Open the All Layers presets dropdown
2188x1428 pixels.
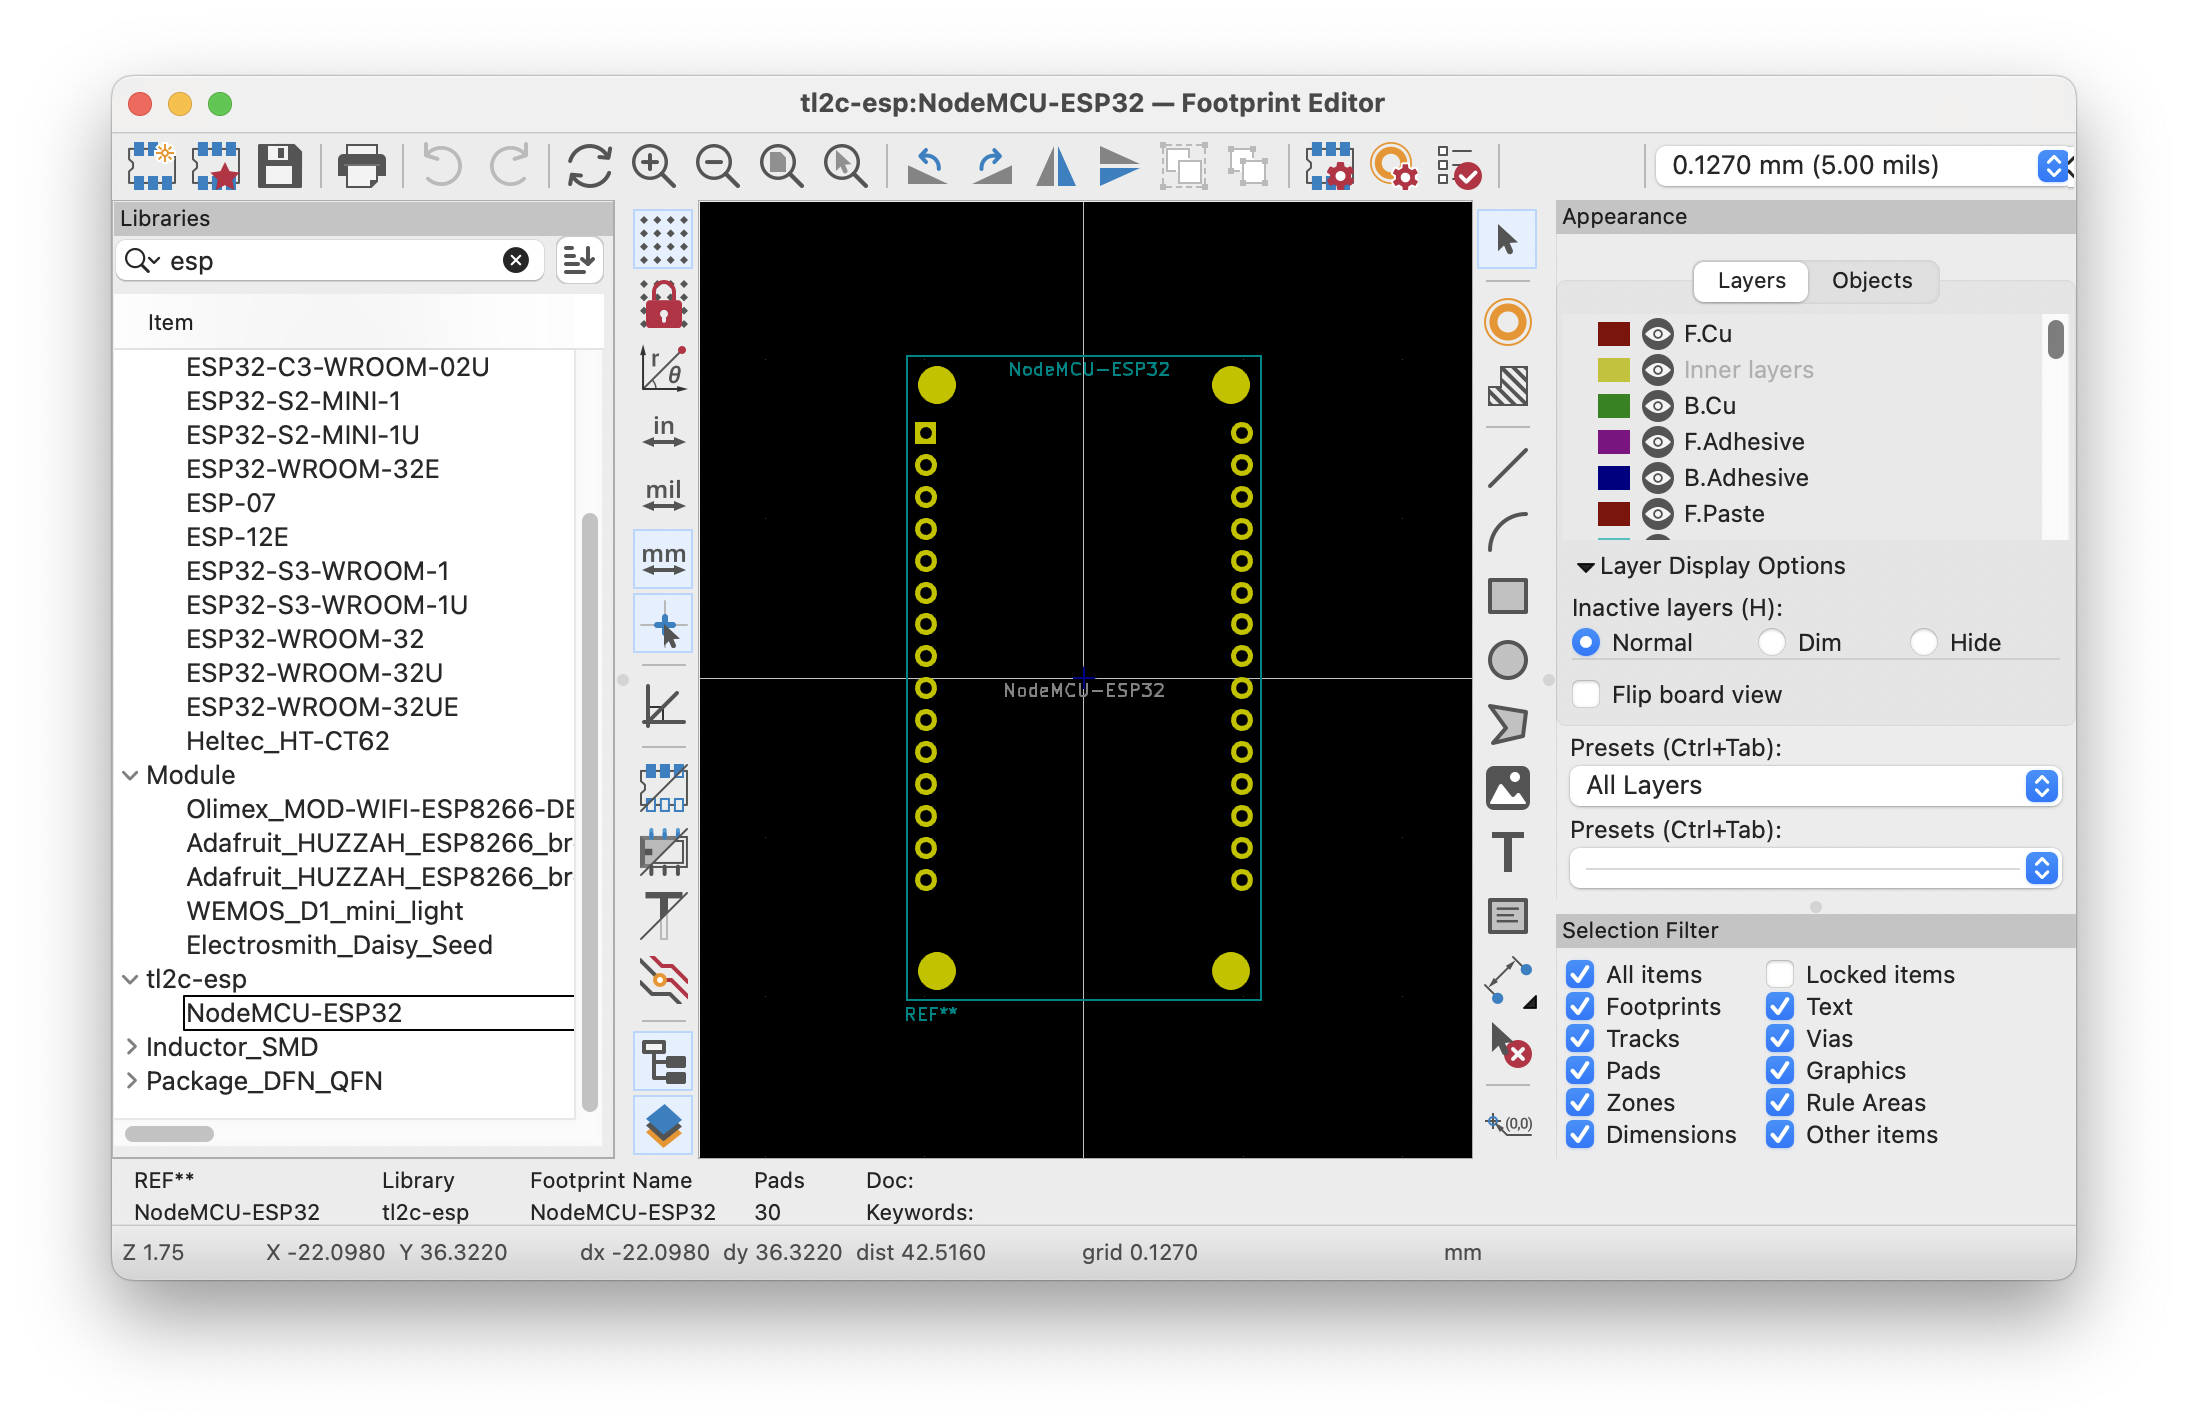click(x=1814, y=786)
